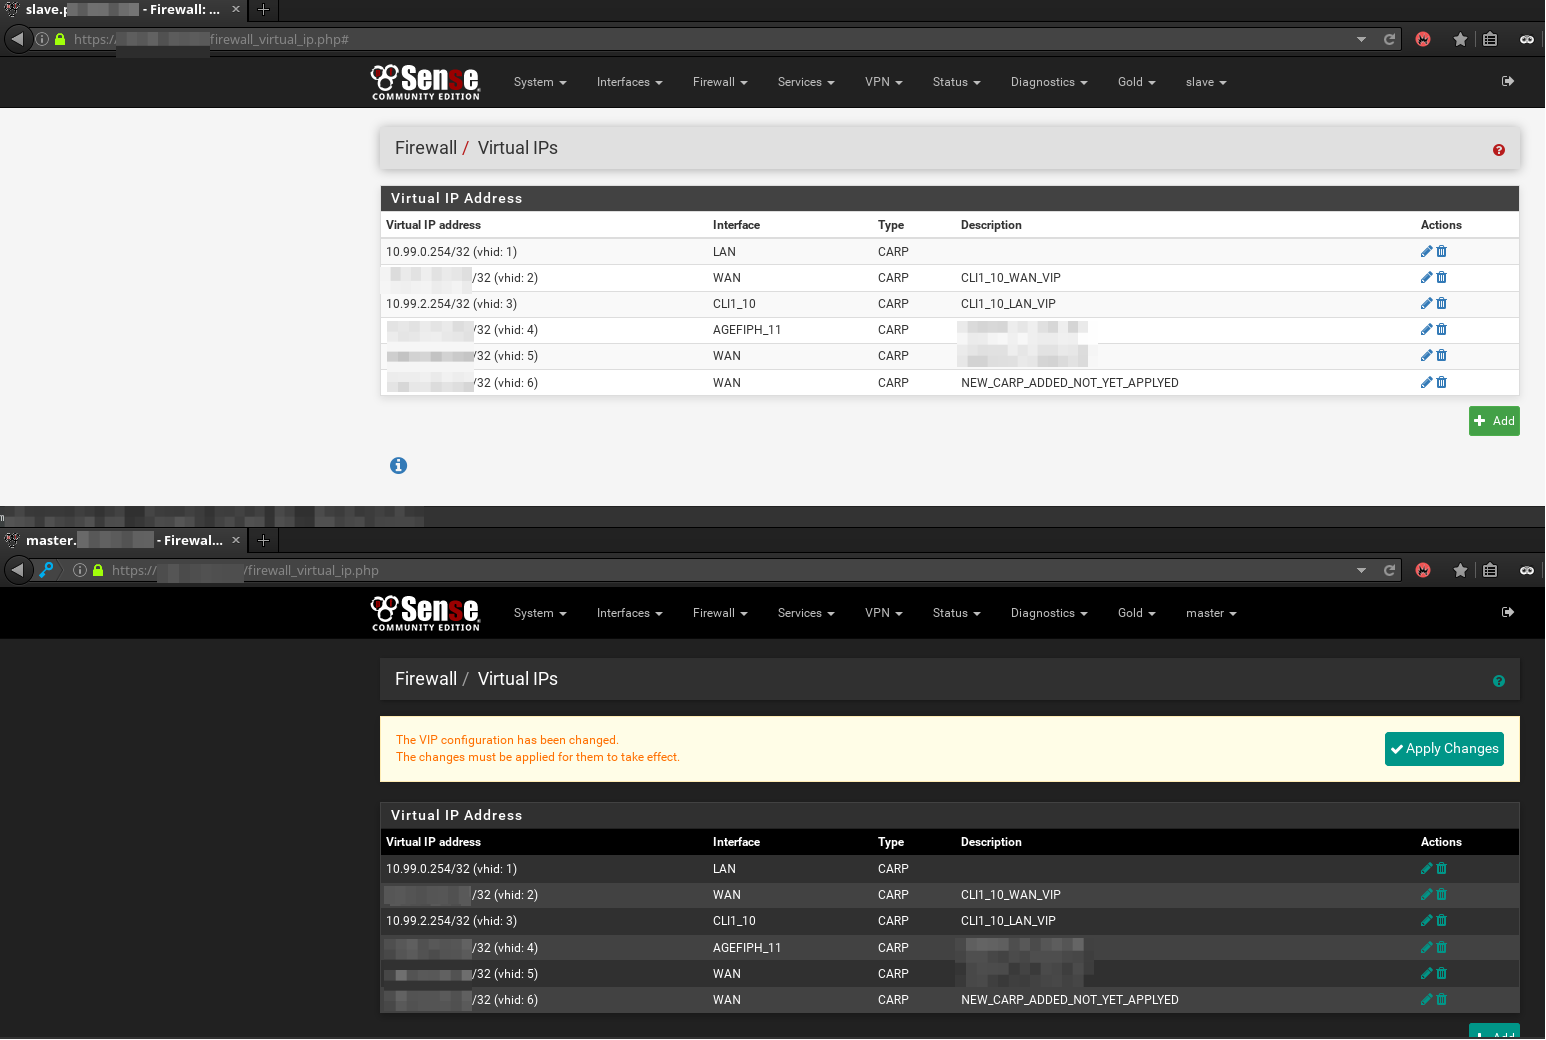Image resolution: width=1546 pixels, height=1040 pixels.
Task: Open help icon on master Virtual IPs header
Action: [x=1498, y=681]
